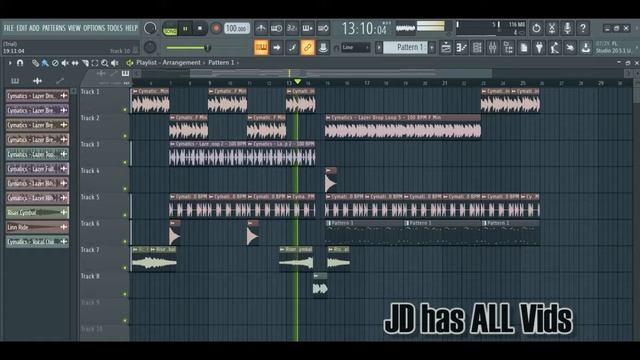Open the Playlist view icon
This screenshot has width=640, height=360.
point(446,48)
